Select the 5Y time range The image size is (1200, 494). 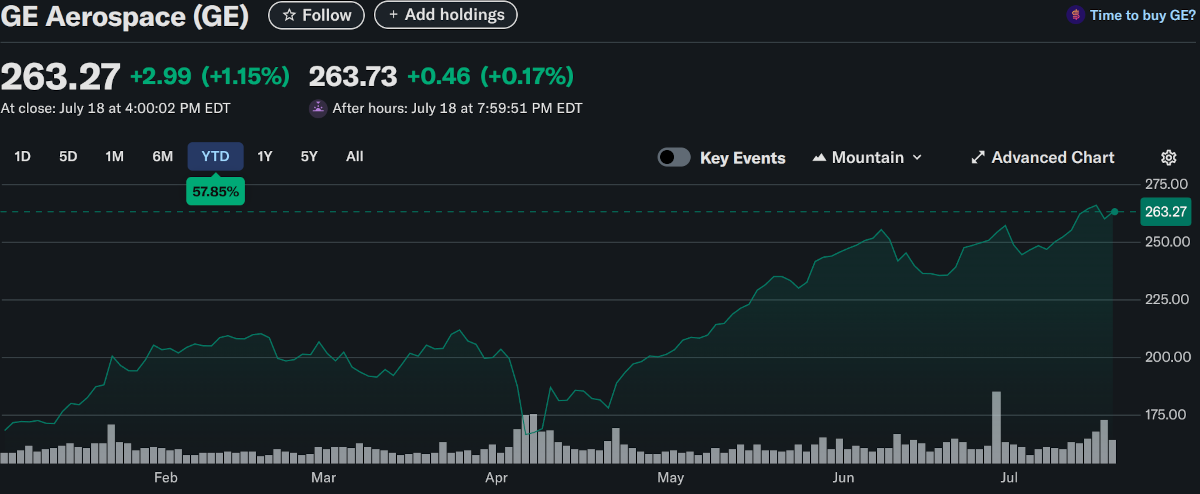click(x=310, y=156)
